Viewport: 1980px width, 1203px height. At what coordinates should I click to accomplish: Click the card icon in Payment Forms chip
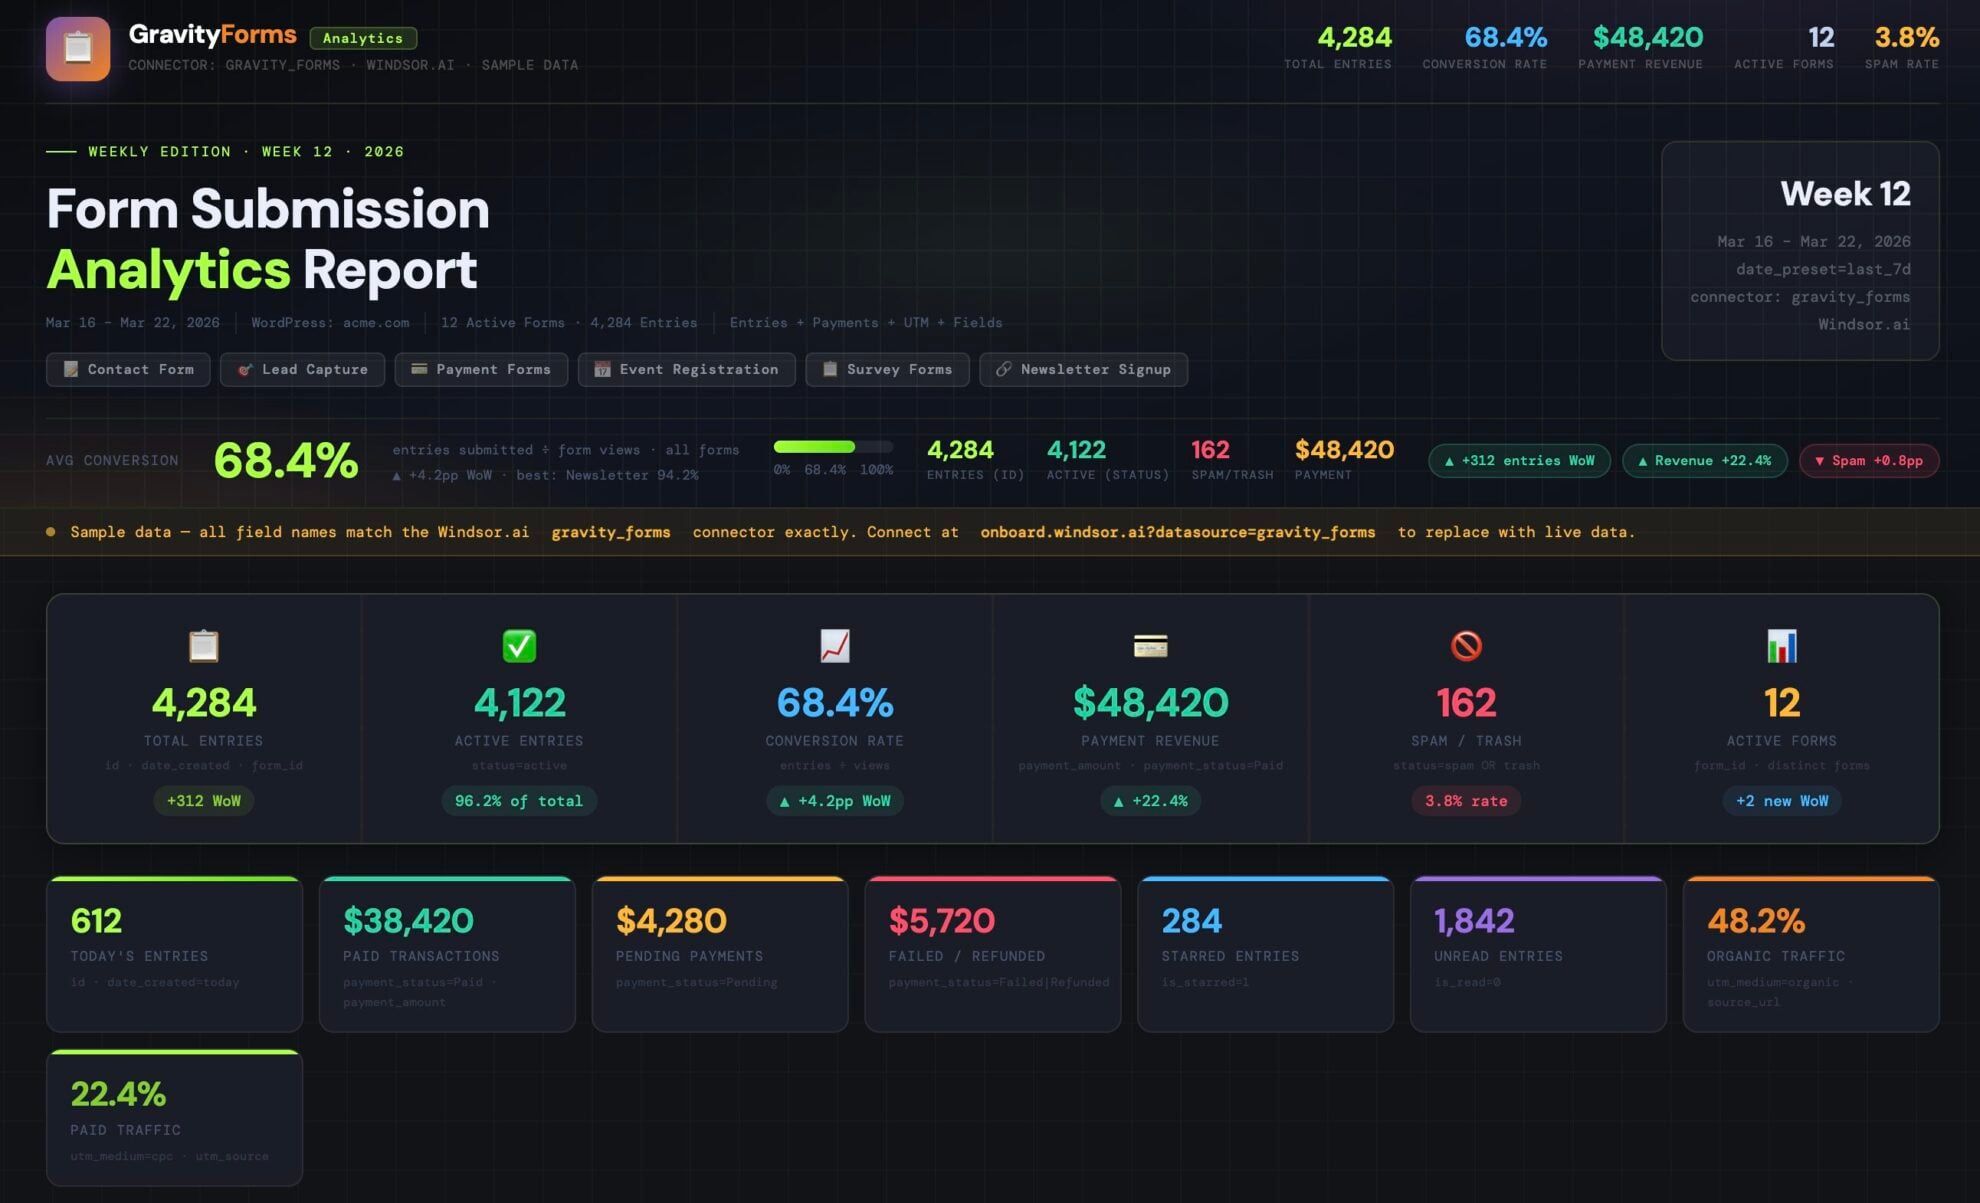[419, 369]
